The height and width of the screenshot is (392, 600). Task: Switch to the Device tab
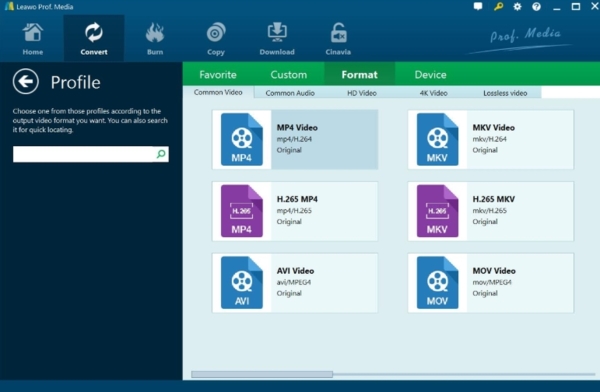click(430, 74)
